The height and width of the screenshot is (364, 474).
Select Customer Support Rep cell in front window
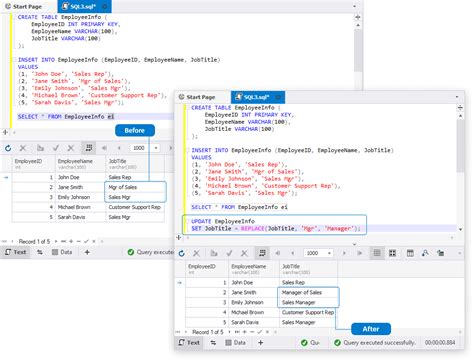point(308,312)
